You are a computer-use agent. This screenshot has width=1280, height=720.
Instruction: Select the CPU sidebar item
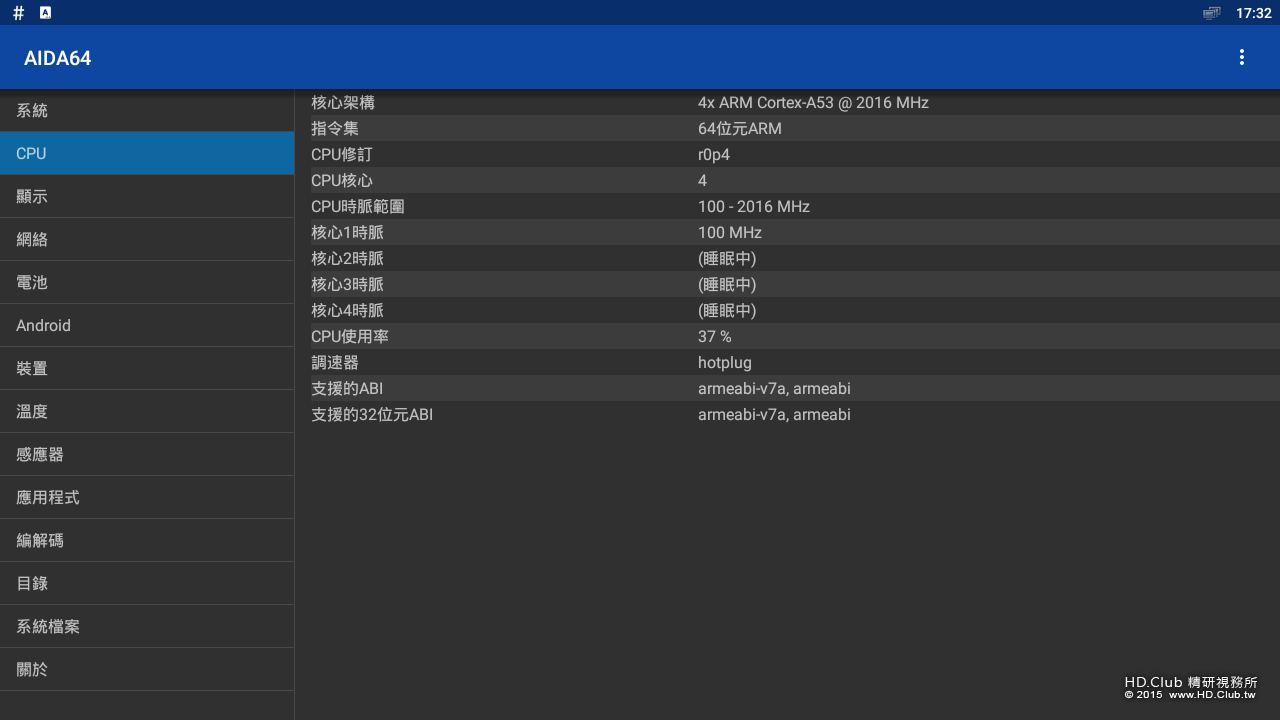click(147, 153)
